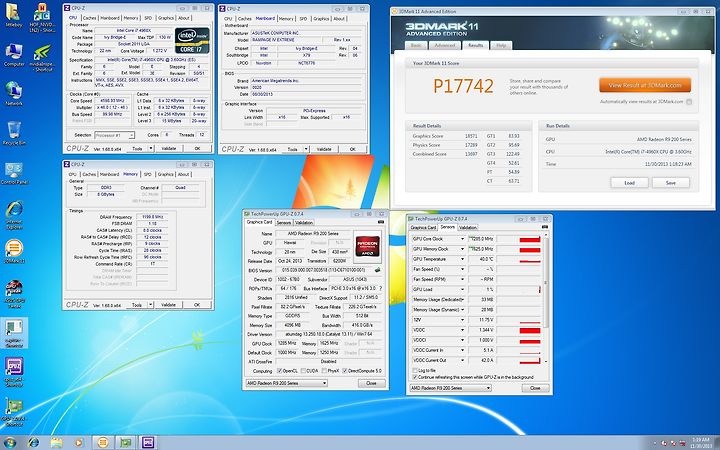Screen dimensions: 720x450
Task: Open the Graphics tab in CPU-Z Memory window
Action: point(165,174)
